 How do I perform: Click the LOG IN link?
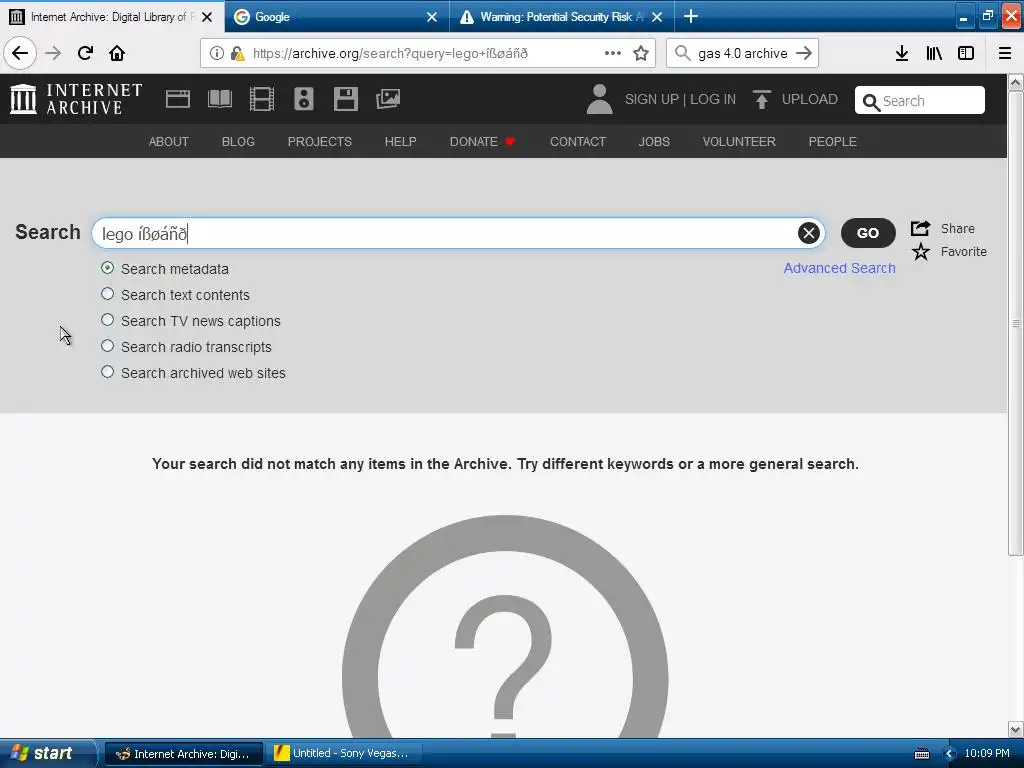click(x=713, y=99)
